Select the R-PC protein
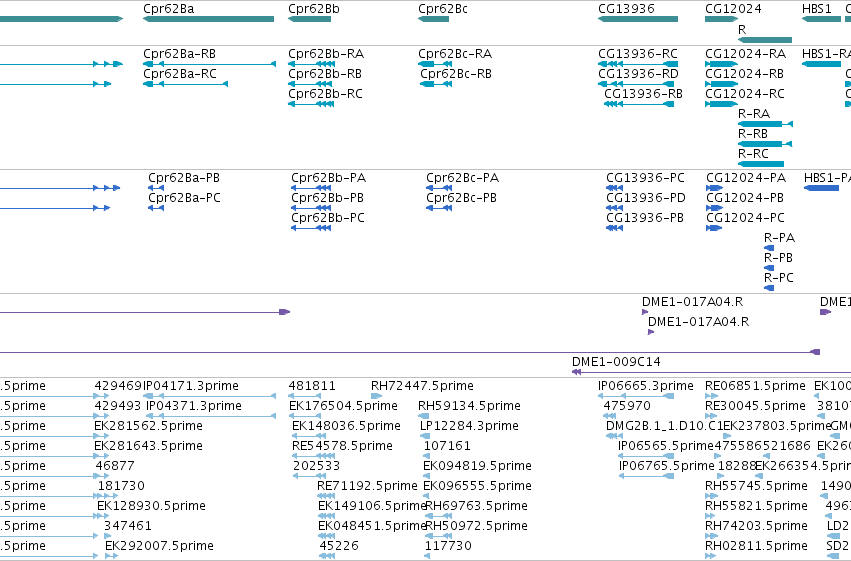This screenshot has height=561, width=851. coord(769,288)
